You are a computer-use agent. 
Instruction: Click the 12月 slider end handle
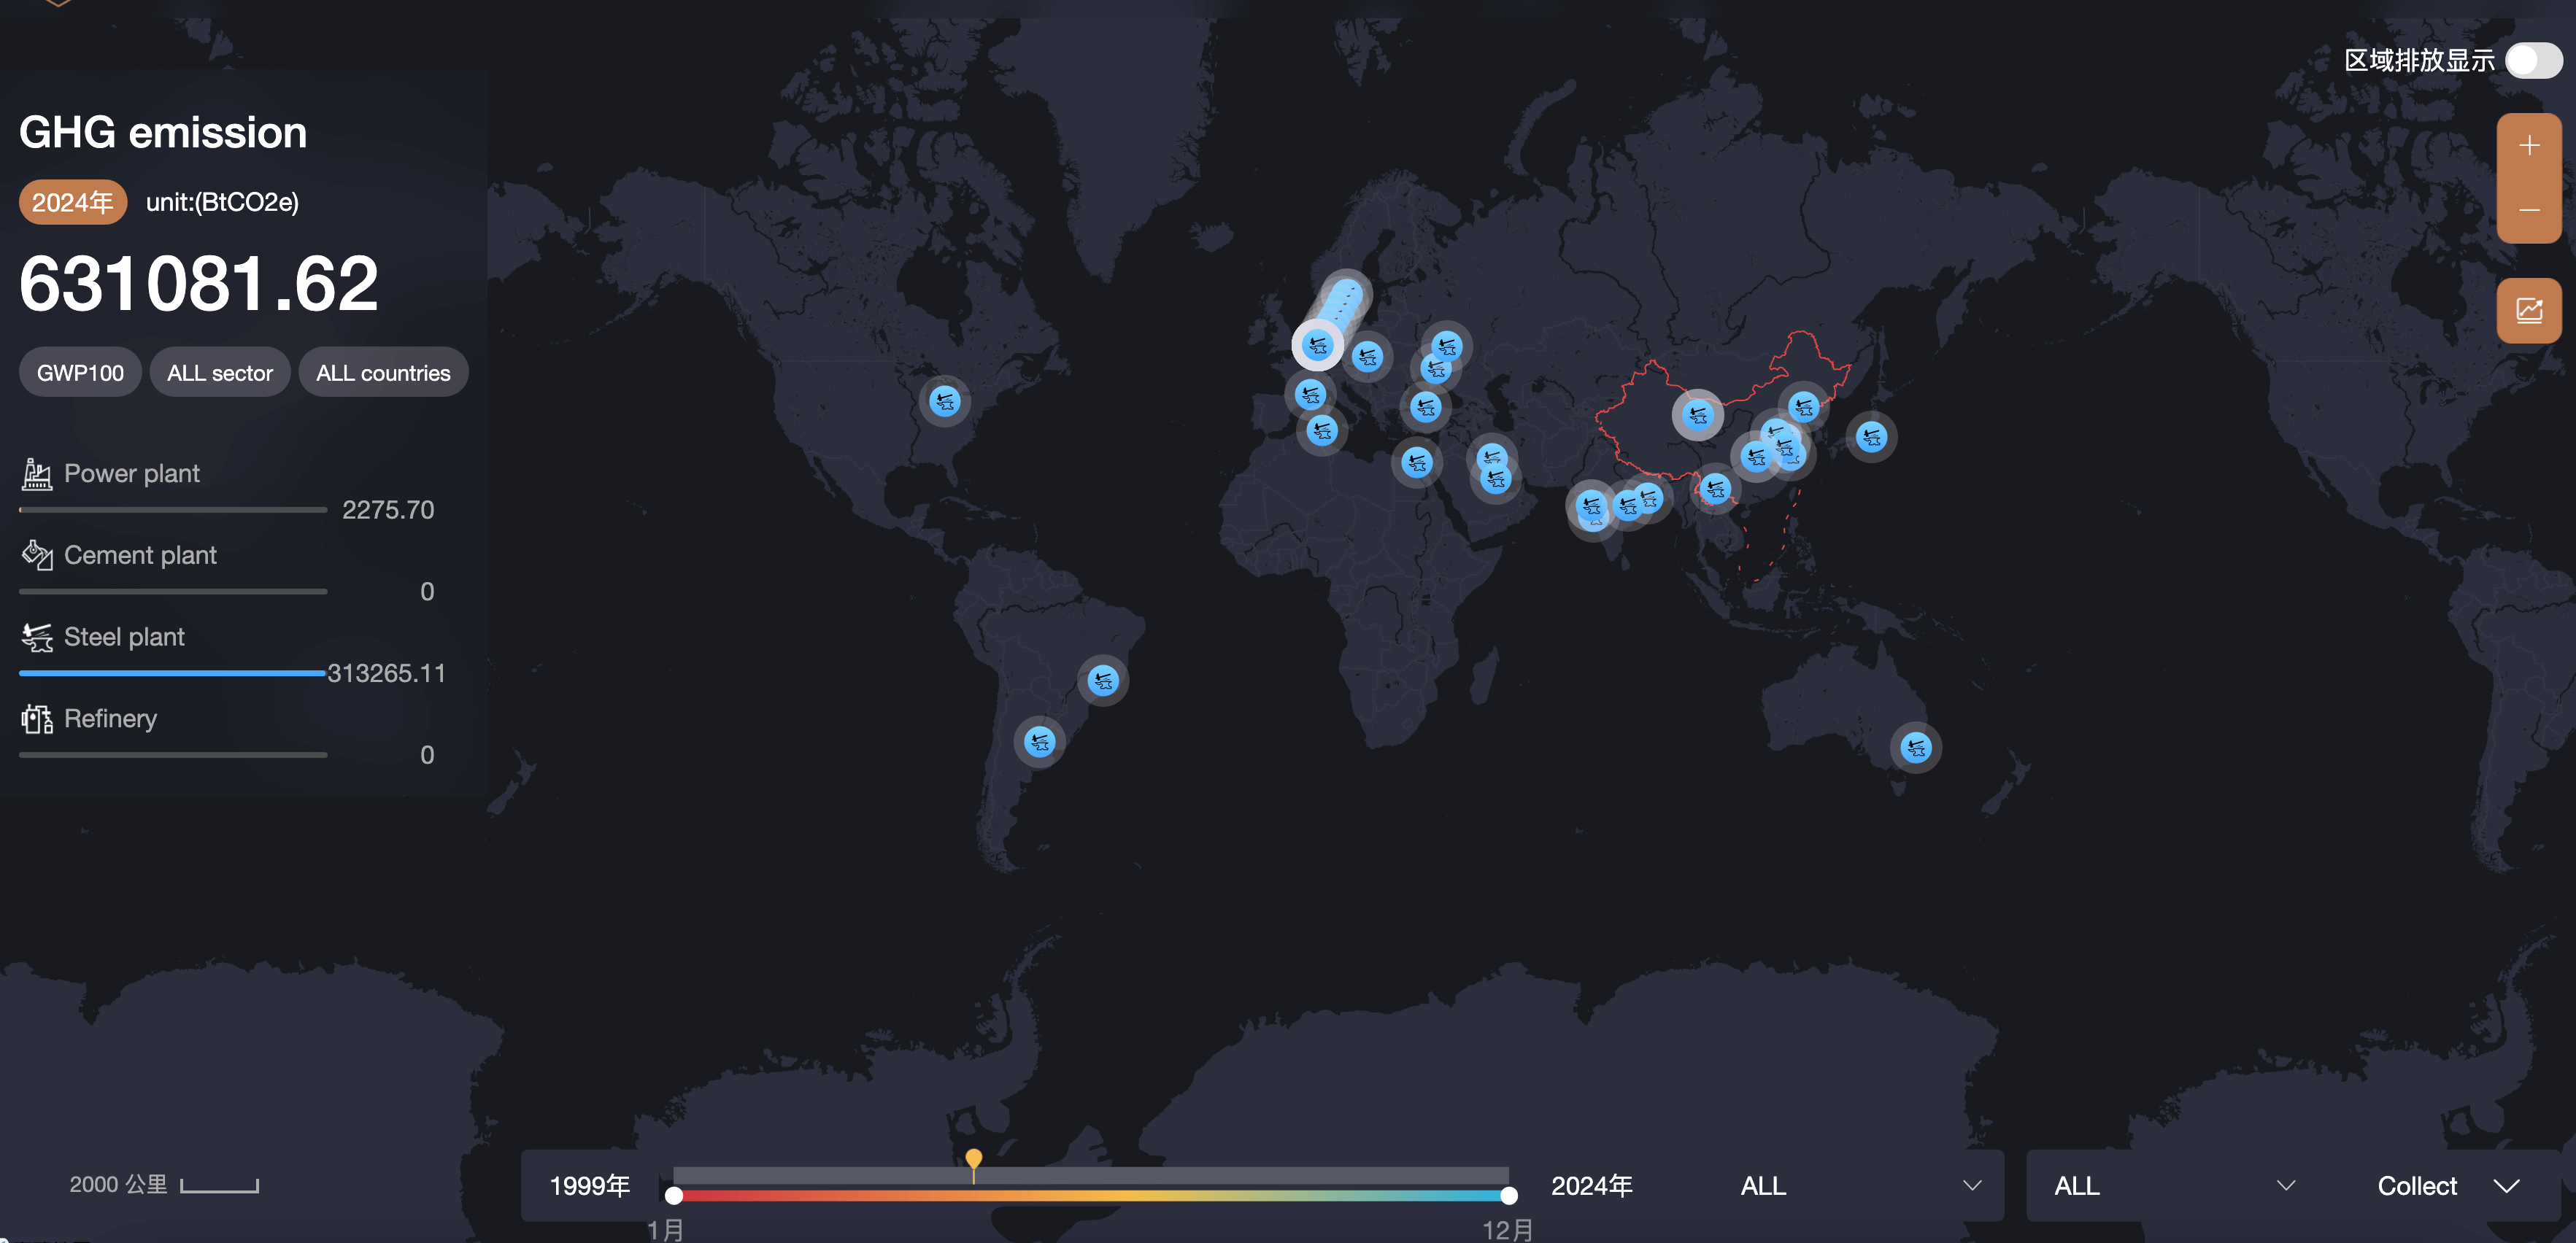coord(1509,1196)
